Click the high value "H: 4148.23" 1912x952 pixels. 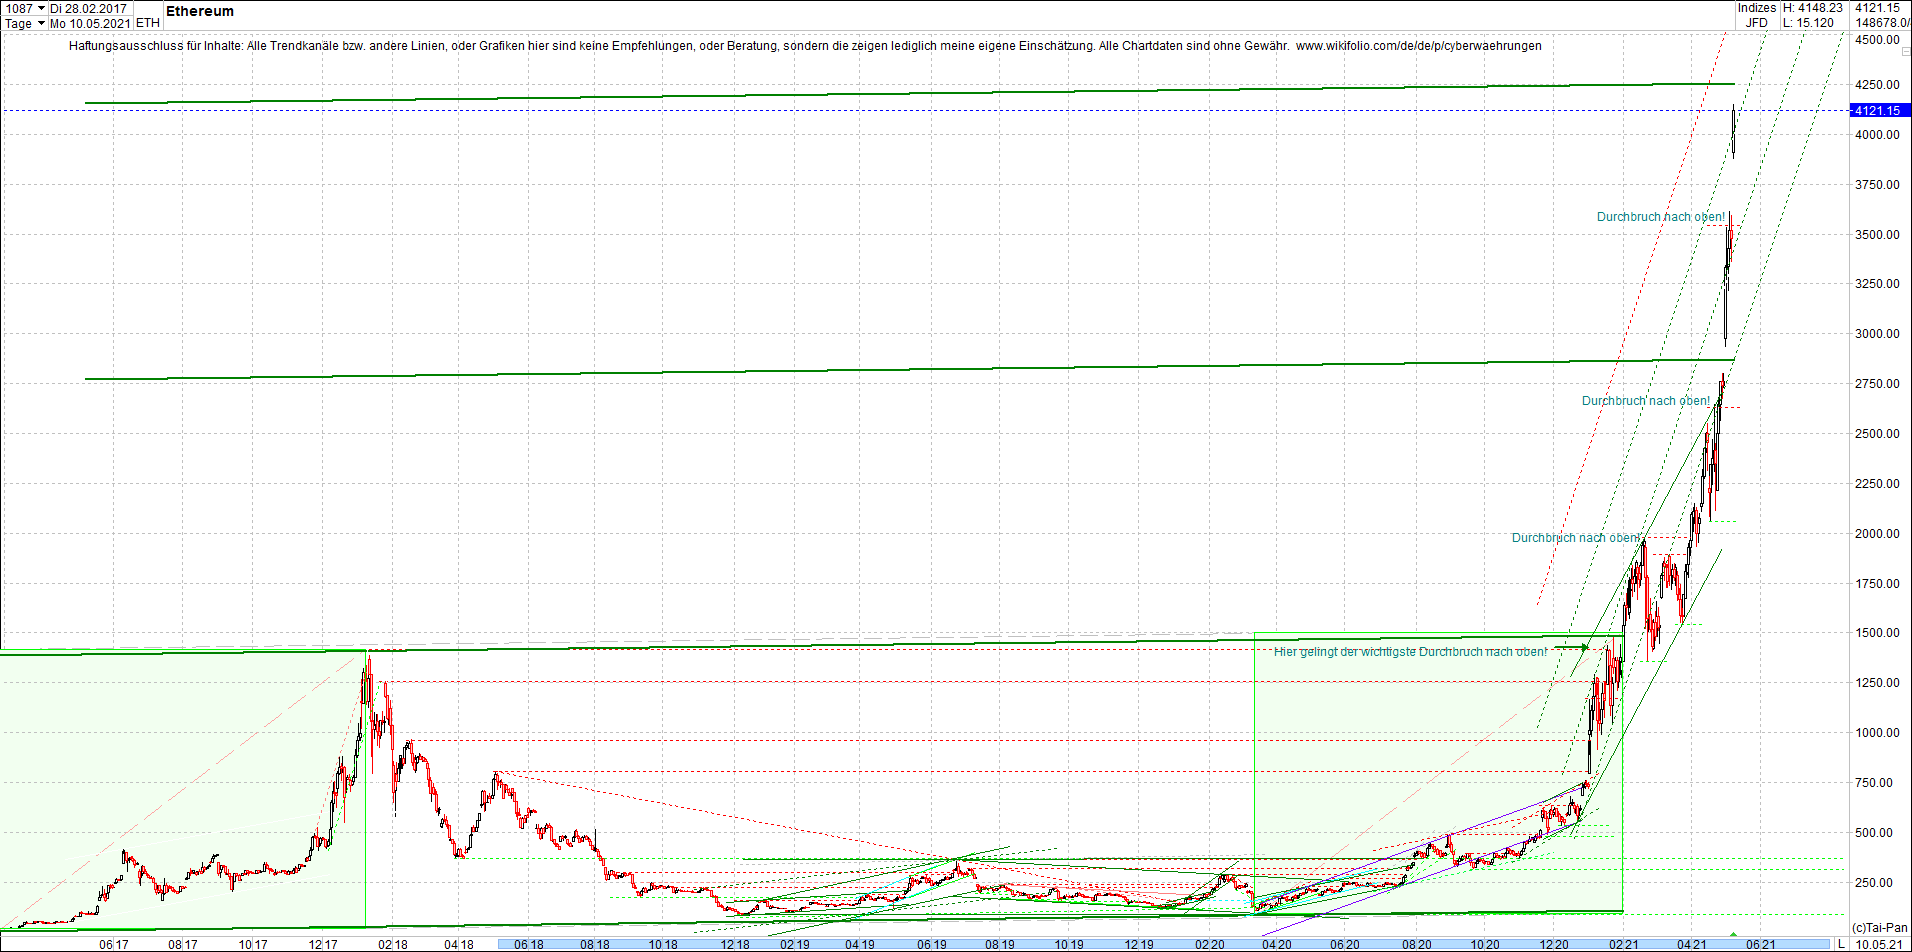1813,8
